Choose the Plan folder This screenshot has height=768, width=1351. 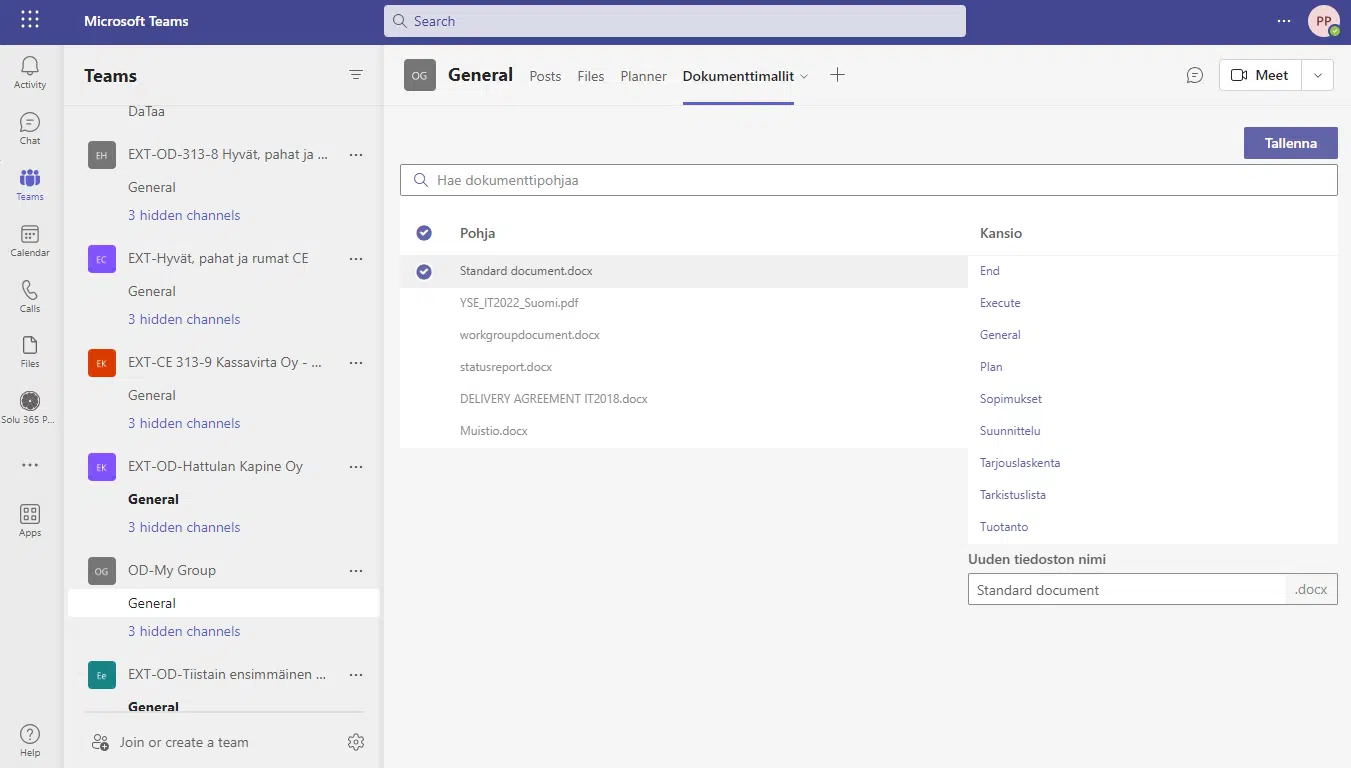[x=991, y=367]
